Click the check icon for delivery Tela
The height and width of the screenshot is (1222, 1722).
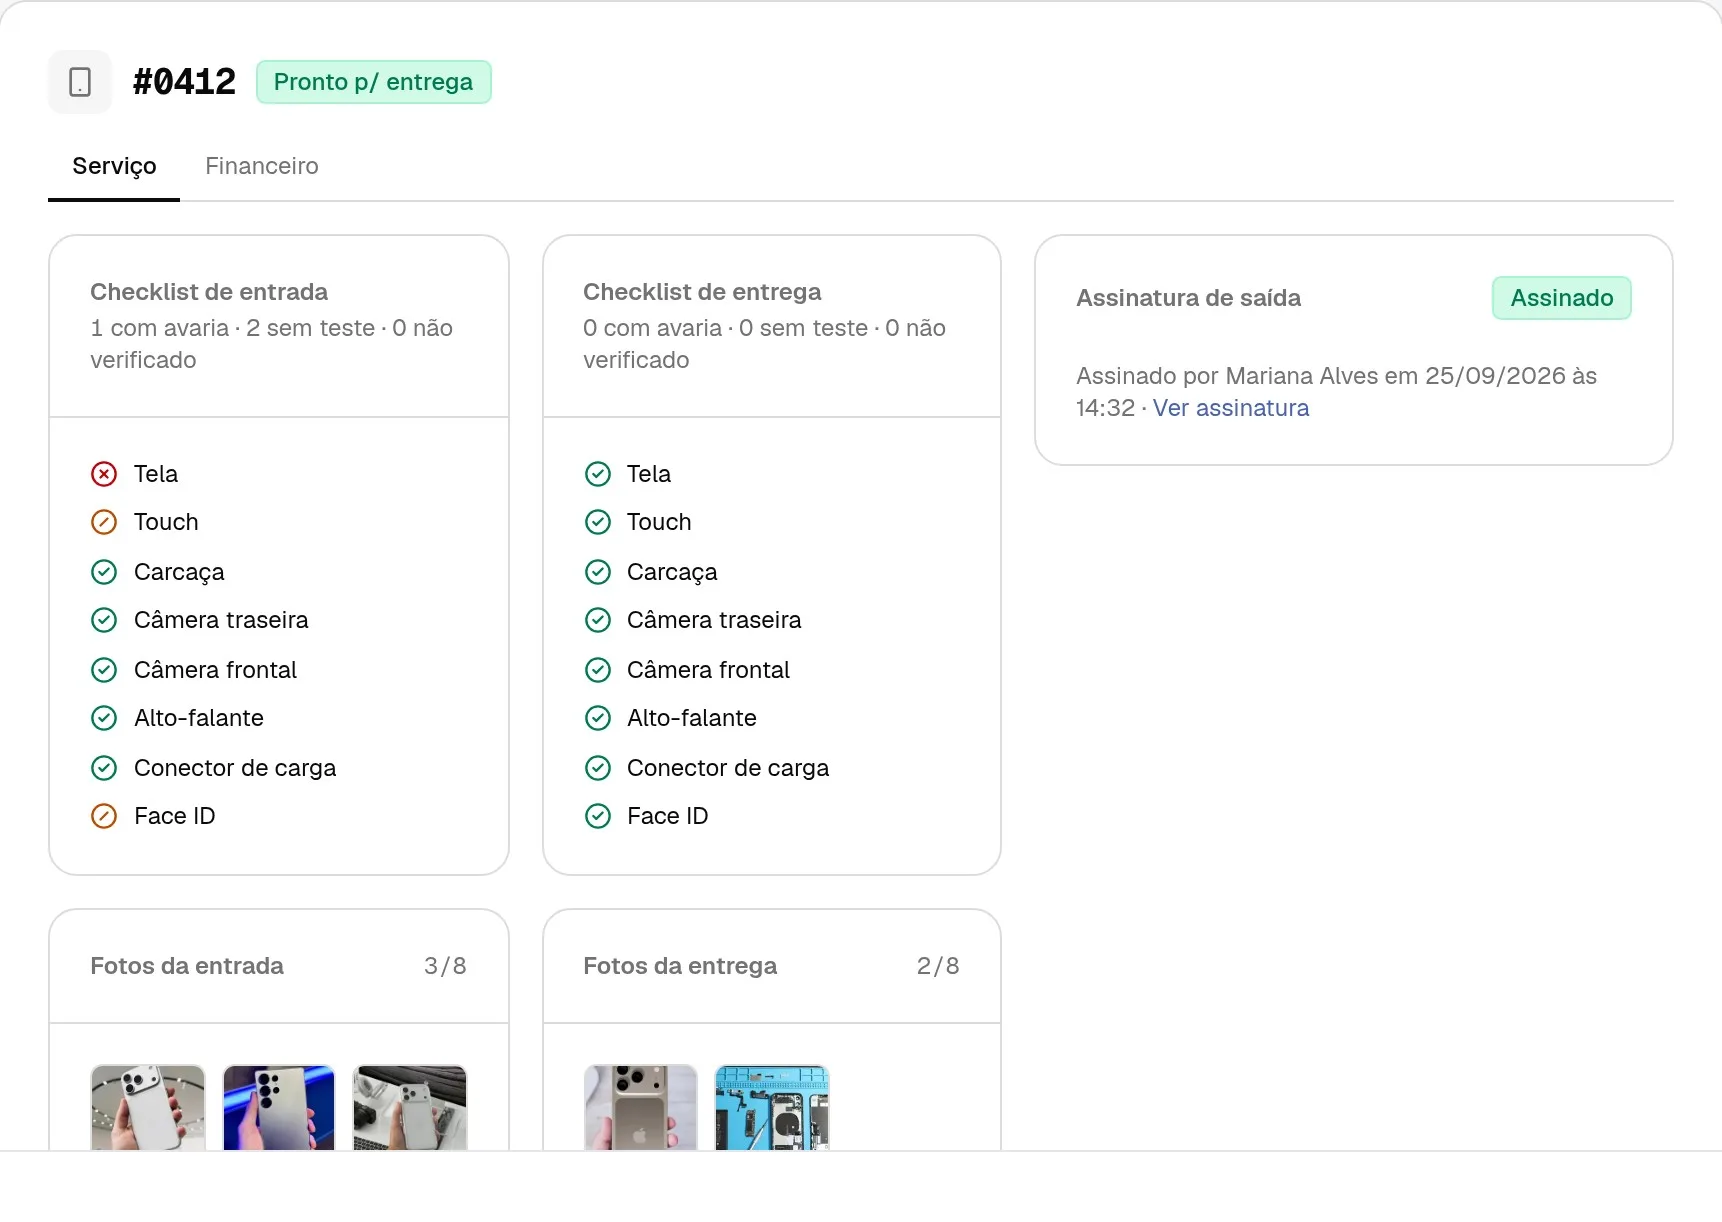(598, 474)
